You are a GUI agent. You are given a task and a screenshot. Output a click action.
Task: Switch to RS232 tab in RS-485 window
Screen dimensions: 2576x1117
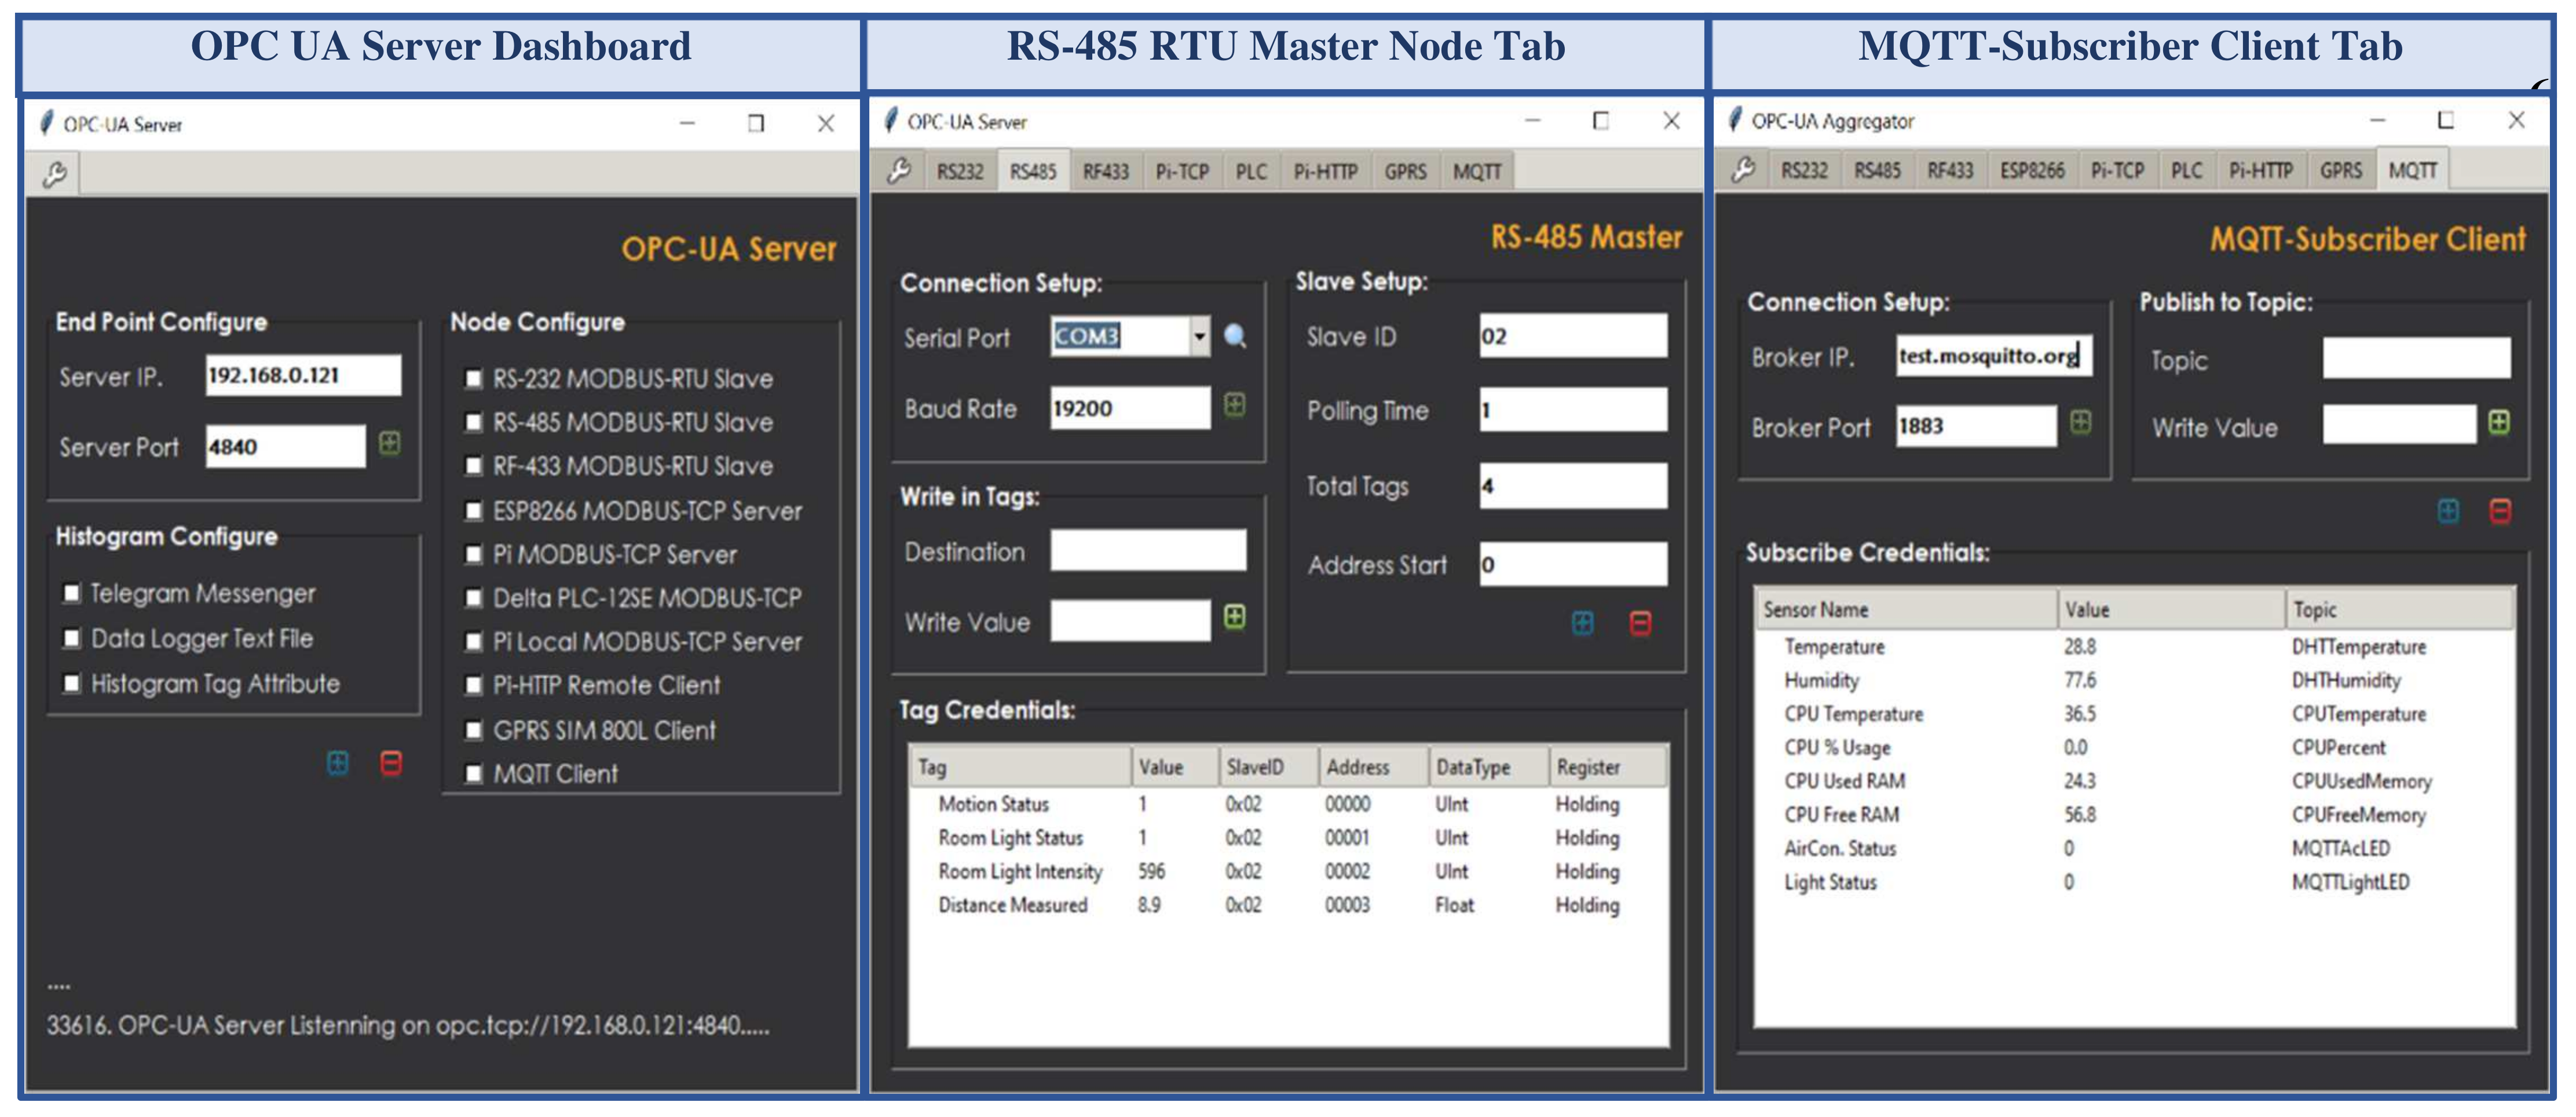coord(960,172)
